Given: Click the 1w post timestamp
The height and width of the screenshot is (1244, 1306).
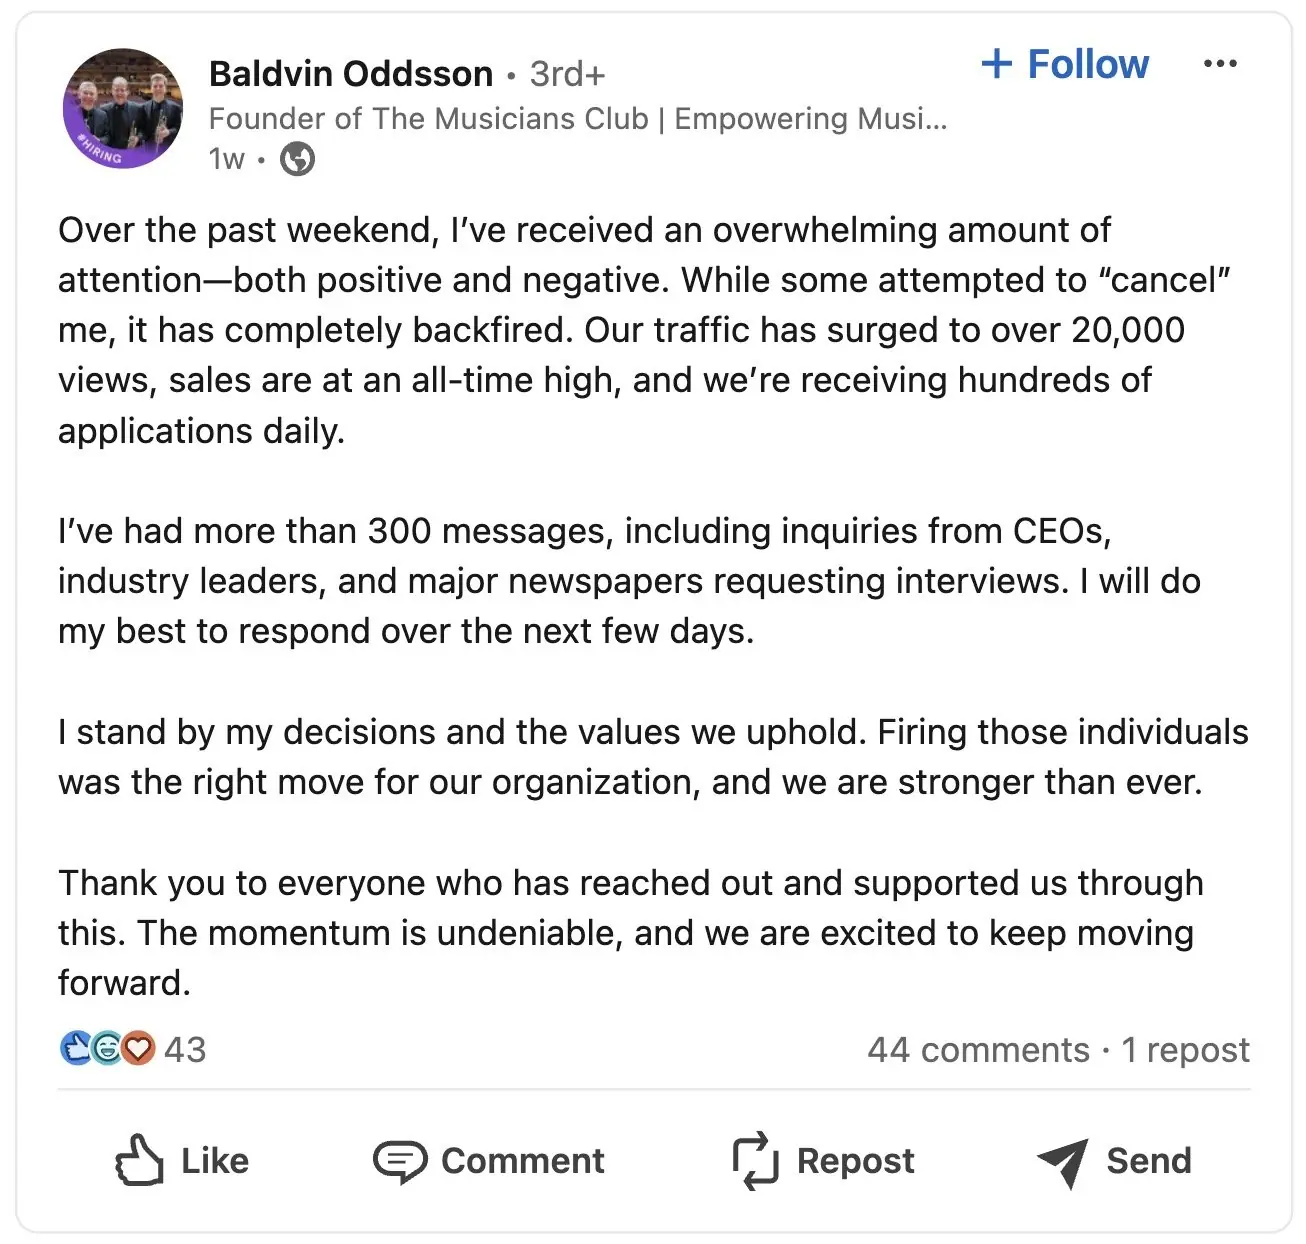Looking at the screenshot, I should pyautogui.click(x=226, y=158).
